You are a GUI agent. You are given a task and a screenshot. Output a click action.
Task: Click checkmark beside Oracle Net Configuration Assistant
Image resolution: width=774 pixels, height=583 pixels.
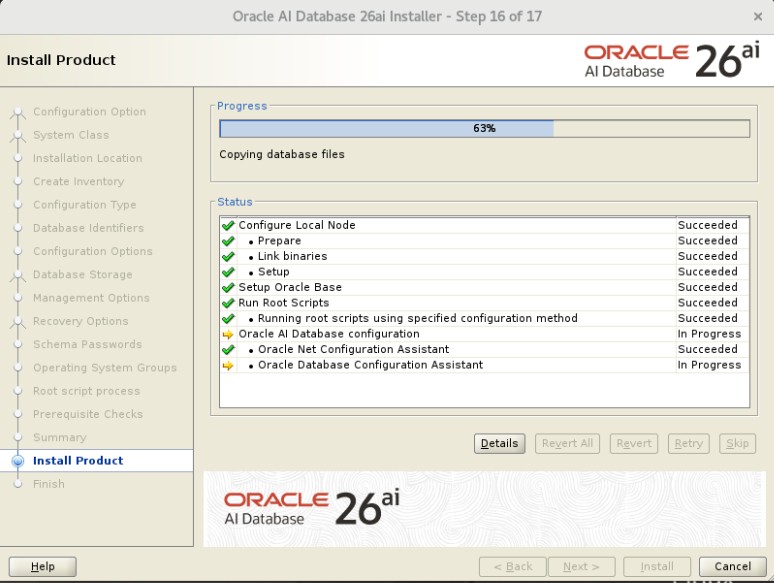click(x=228, y=350)
